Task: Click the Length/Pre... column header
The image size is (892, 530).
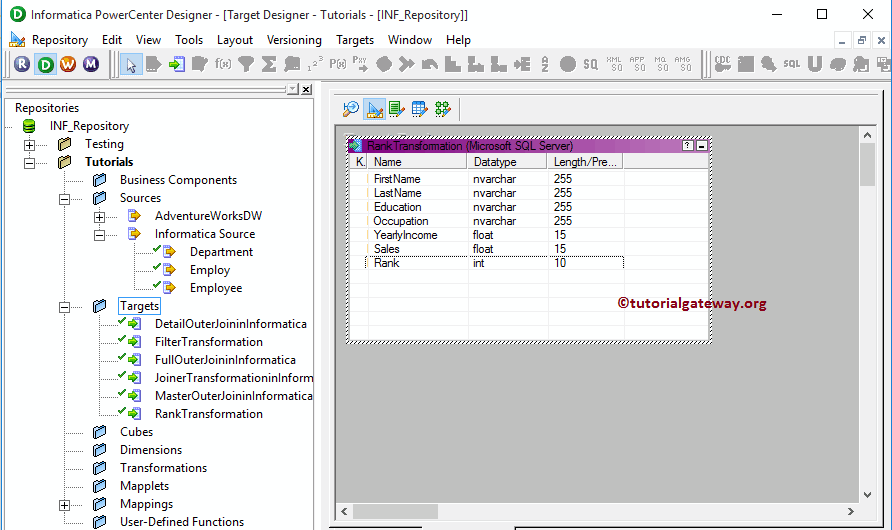Action: [585, 162]
